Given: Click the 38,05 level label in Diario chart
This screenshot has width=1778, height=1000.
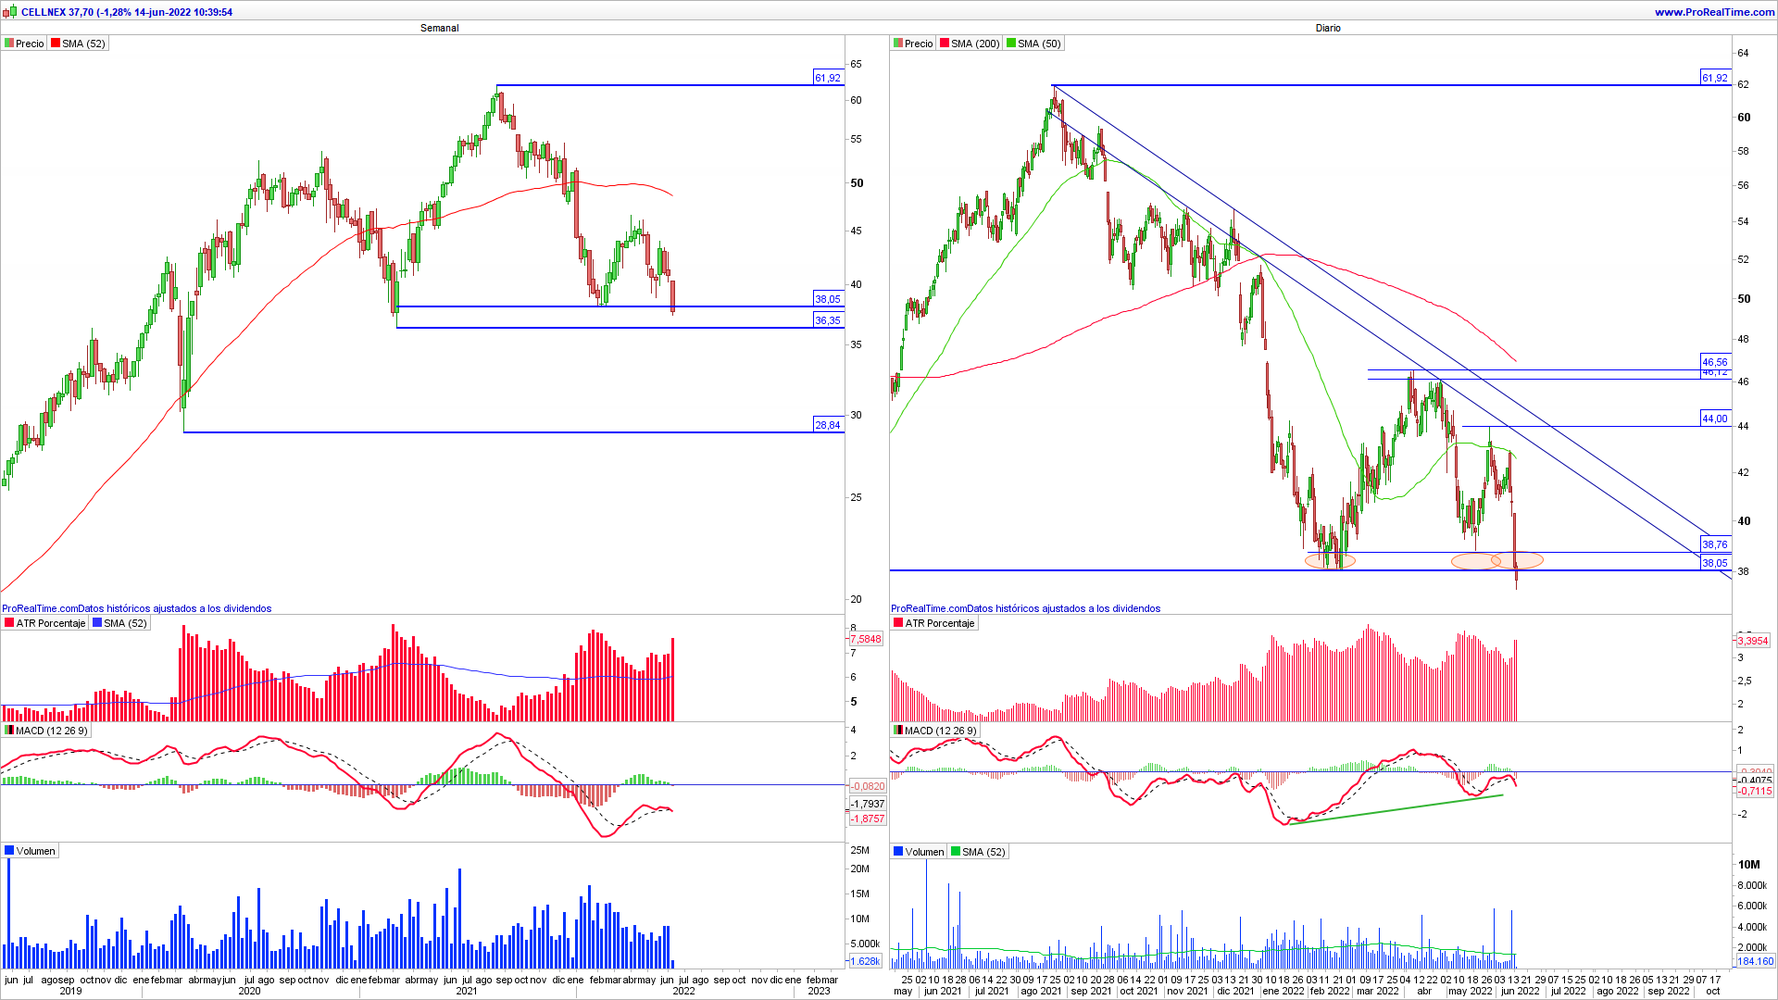Looking at the screenshot, I should (x=1715, y=563).
